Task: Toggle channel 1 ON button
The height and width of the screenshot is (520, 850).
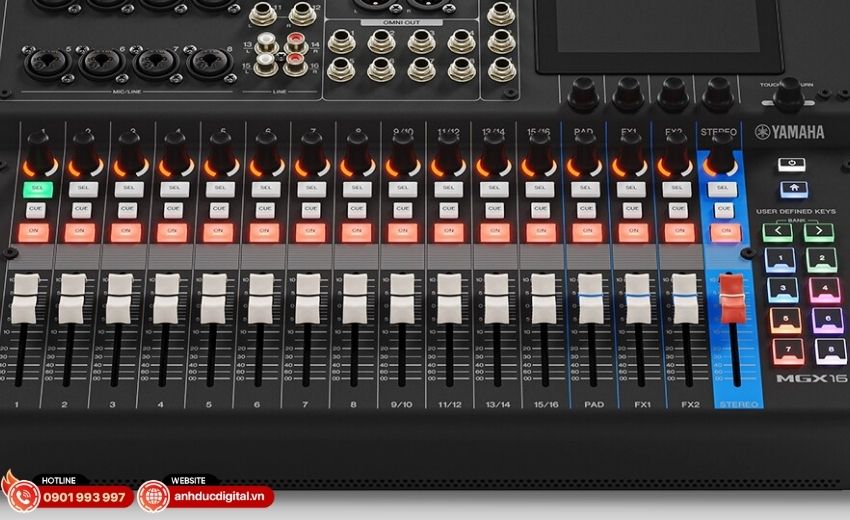Action: 34,232
